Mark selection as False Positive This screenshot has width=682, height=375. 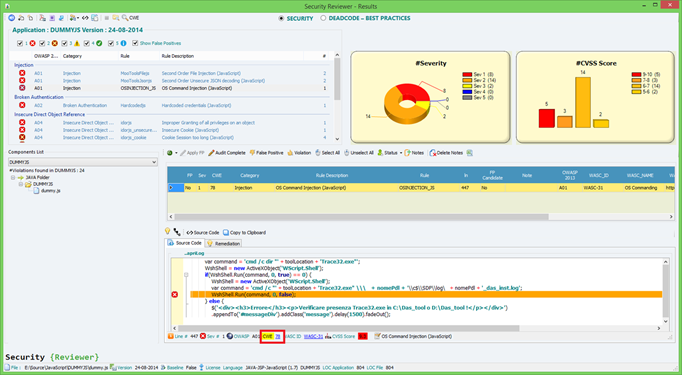[x=266, y=153]
